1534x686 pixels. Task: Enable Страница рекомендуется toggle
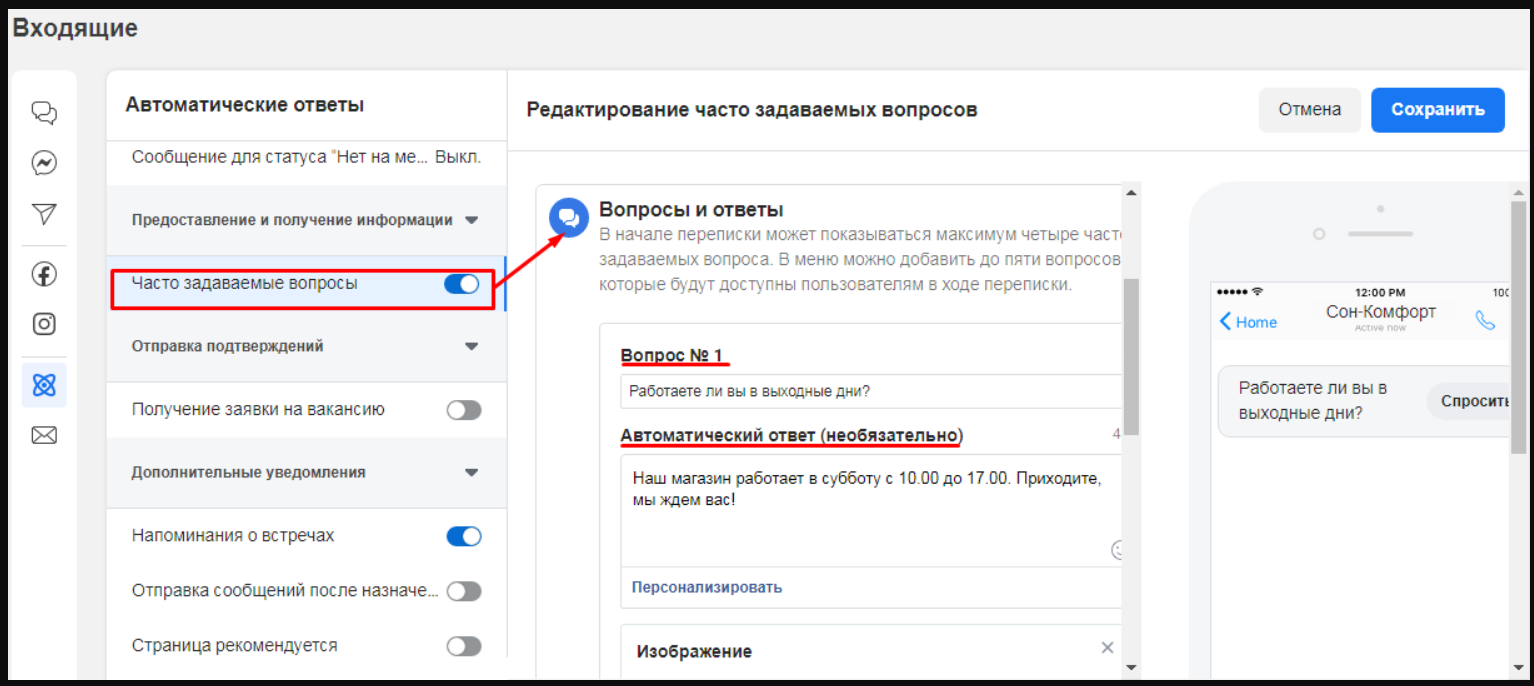pos(463,645)
